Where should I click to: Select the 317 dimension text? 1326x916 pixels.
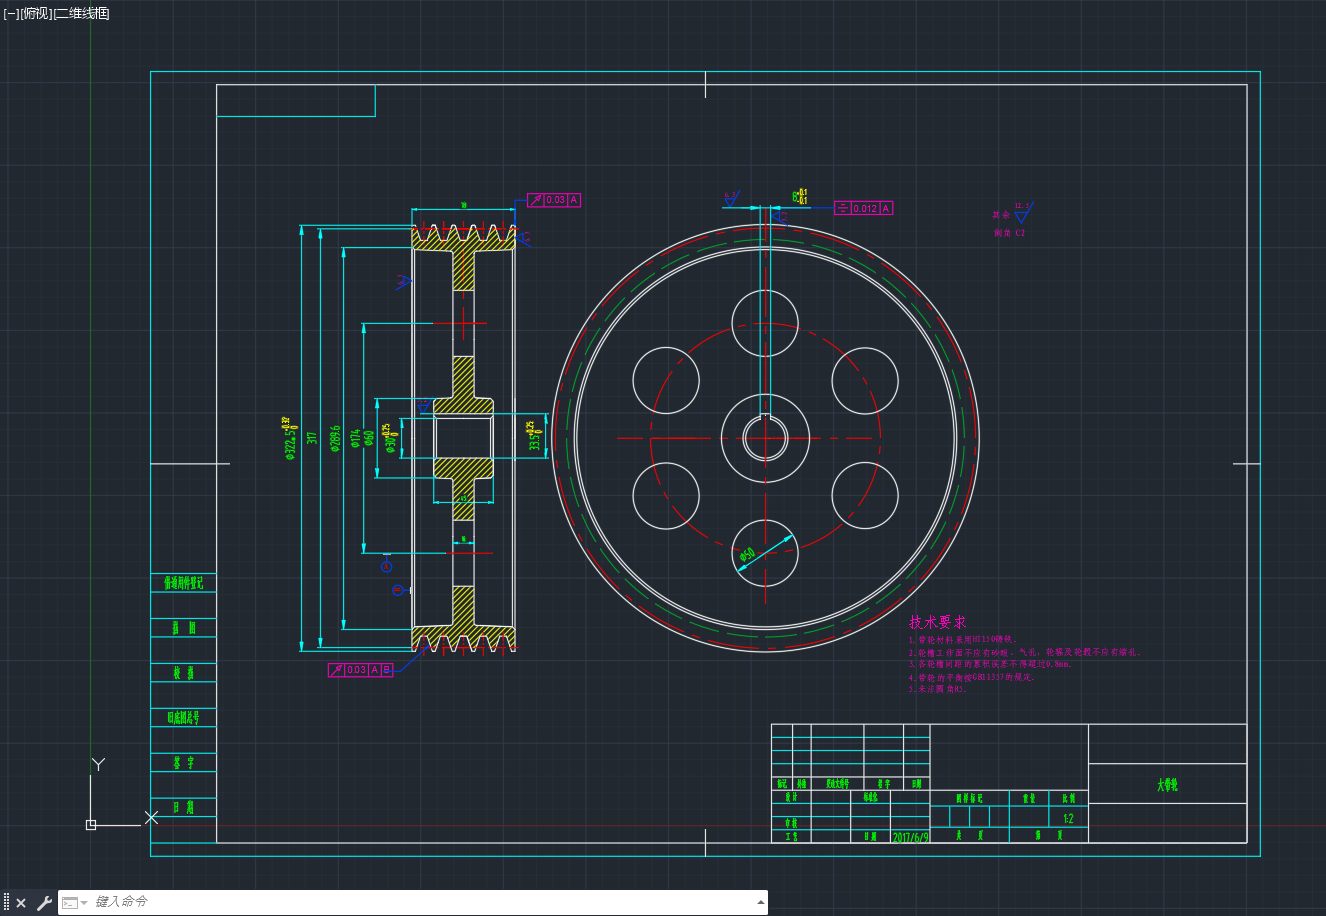(312, 437)
